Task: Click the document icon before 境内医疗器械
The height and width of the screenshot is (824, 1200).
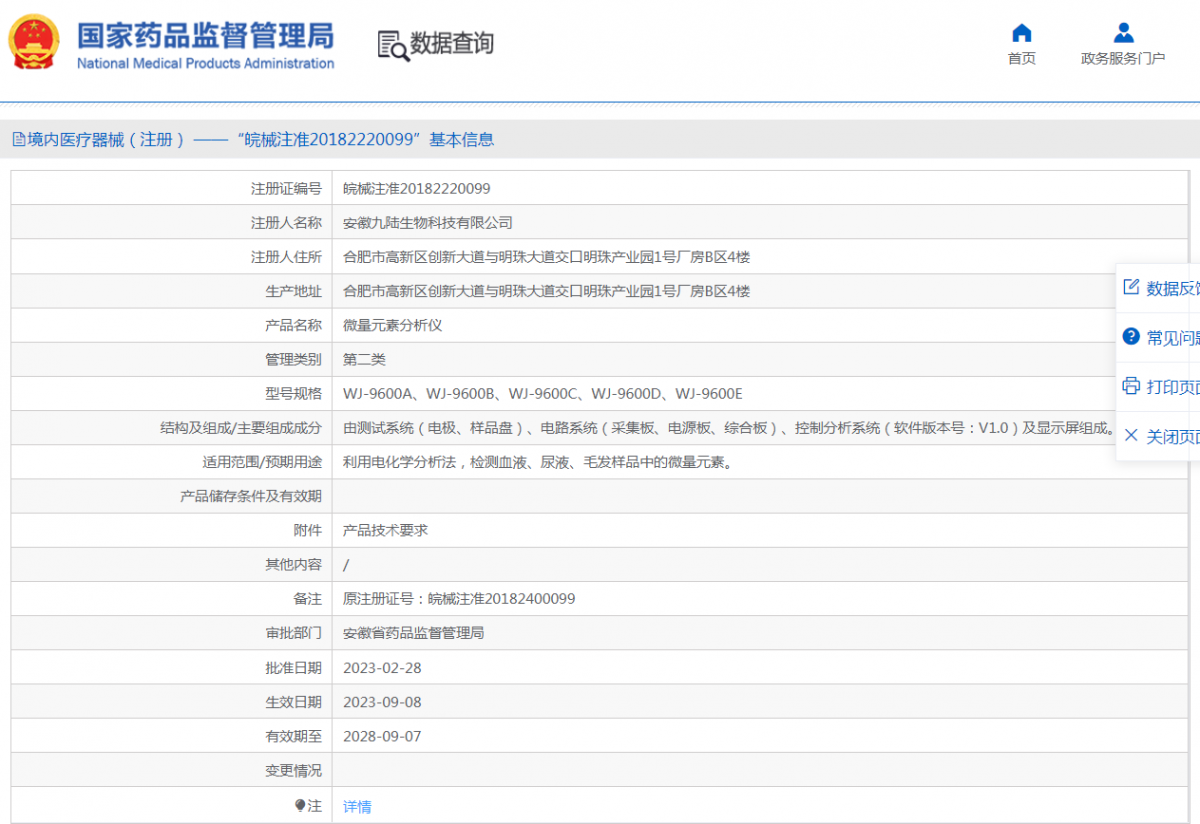Action: point(18,140)
